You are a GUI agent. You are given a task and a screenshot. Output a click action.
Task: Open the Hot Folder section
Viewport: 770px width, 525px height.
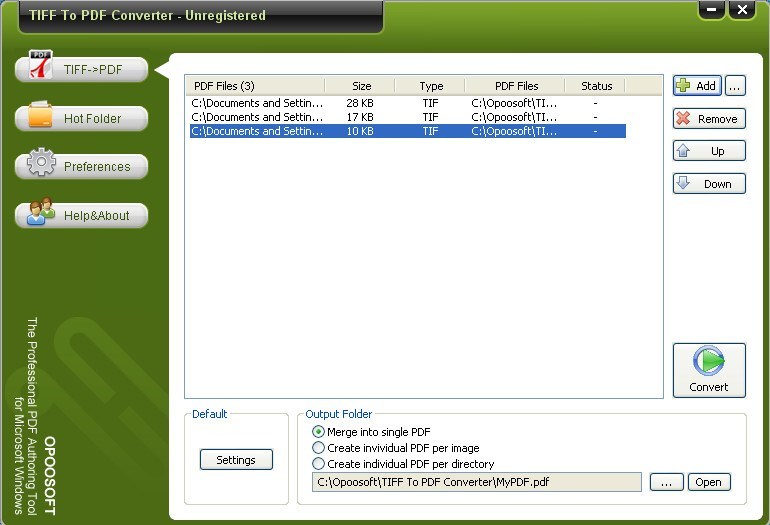[x=82, y=118]
